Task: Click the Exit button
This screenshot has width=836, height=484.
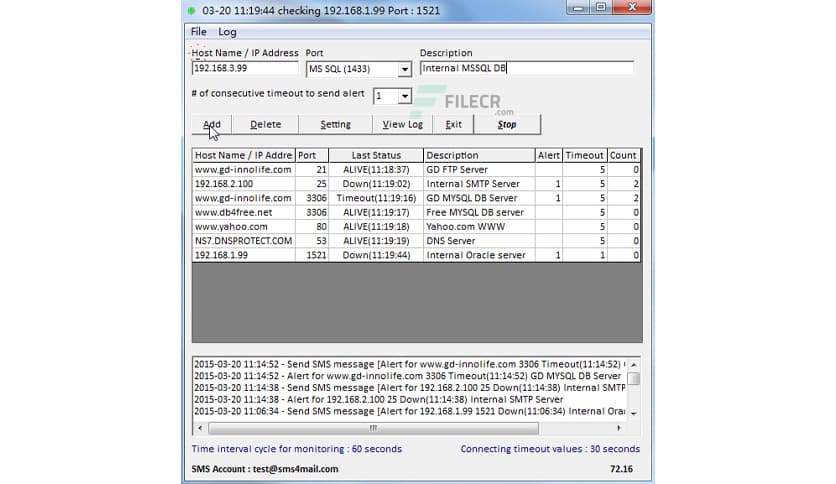Action: (x=453, y=124)
